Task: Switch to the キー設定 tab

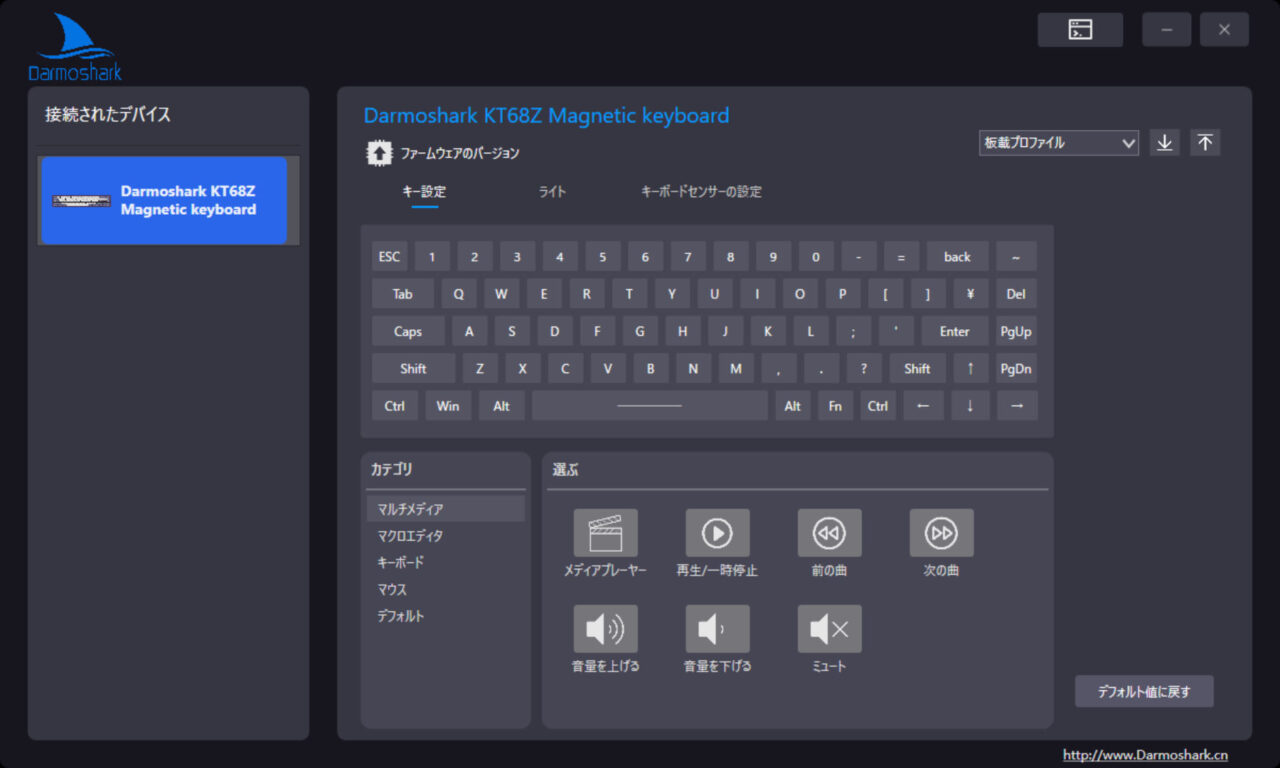Action: pos(425,192)
